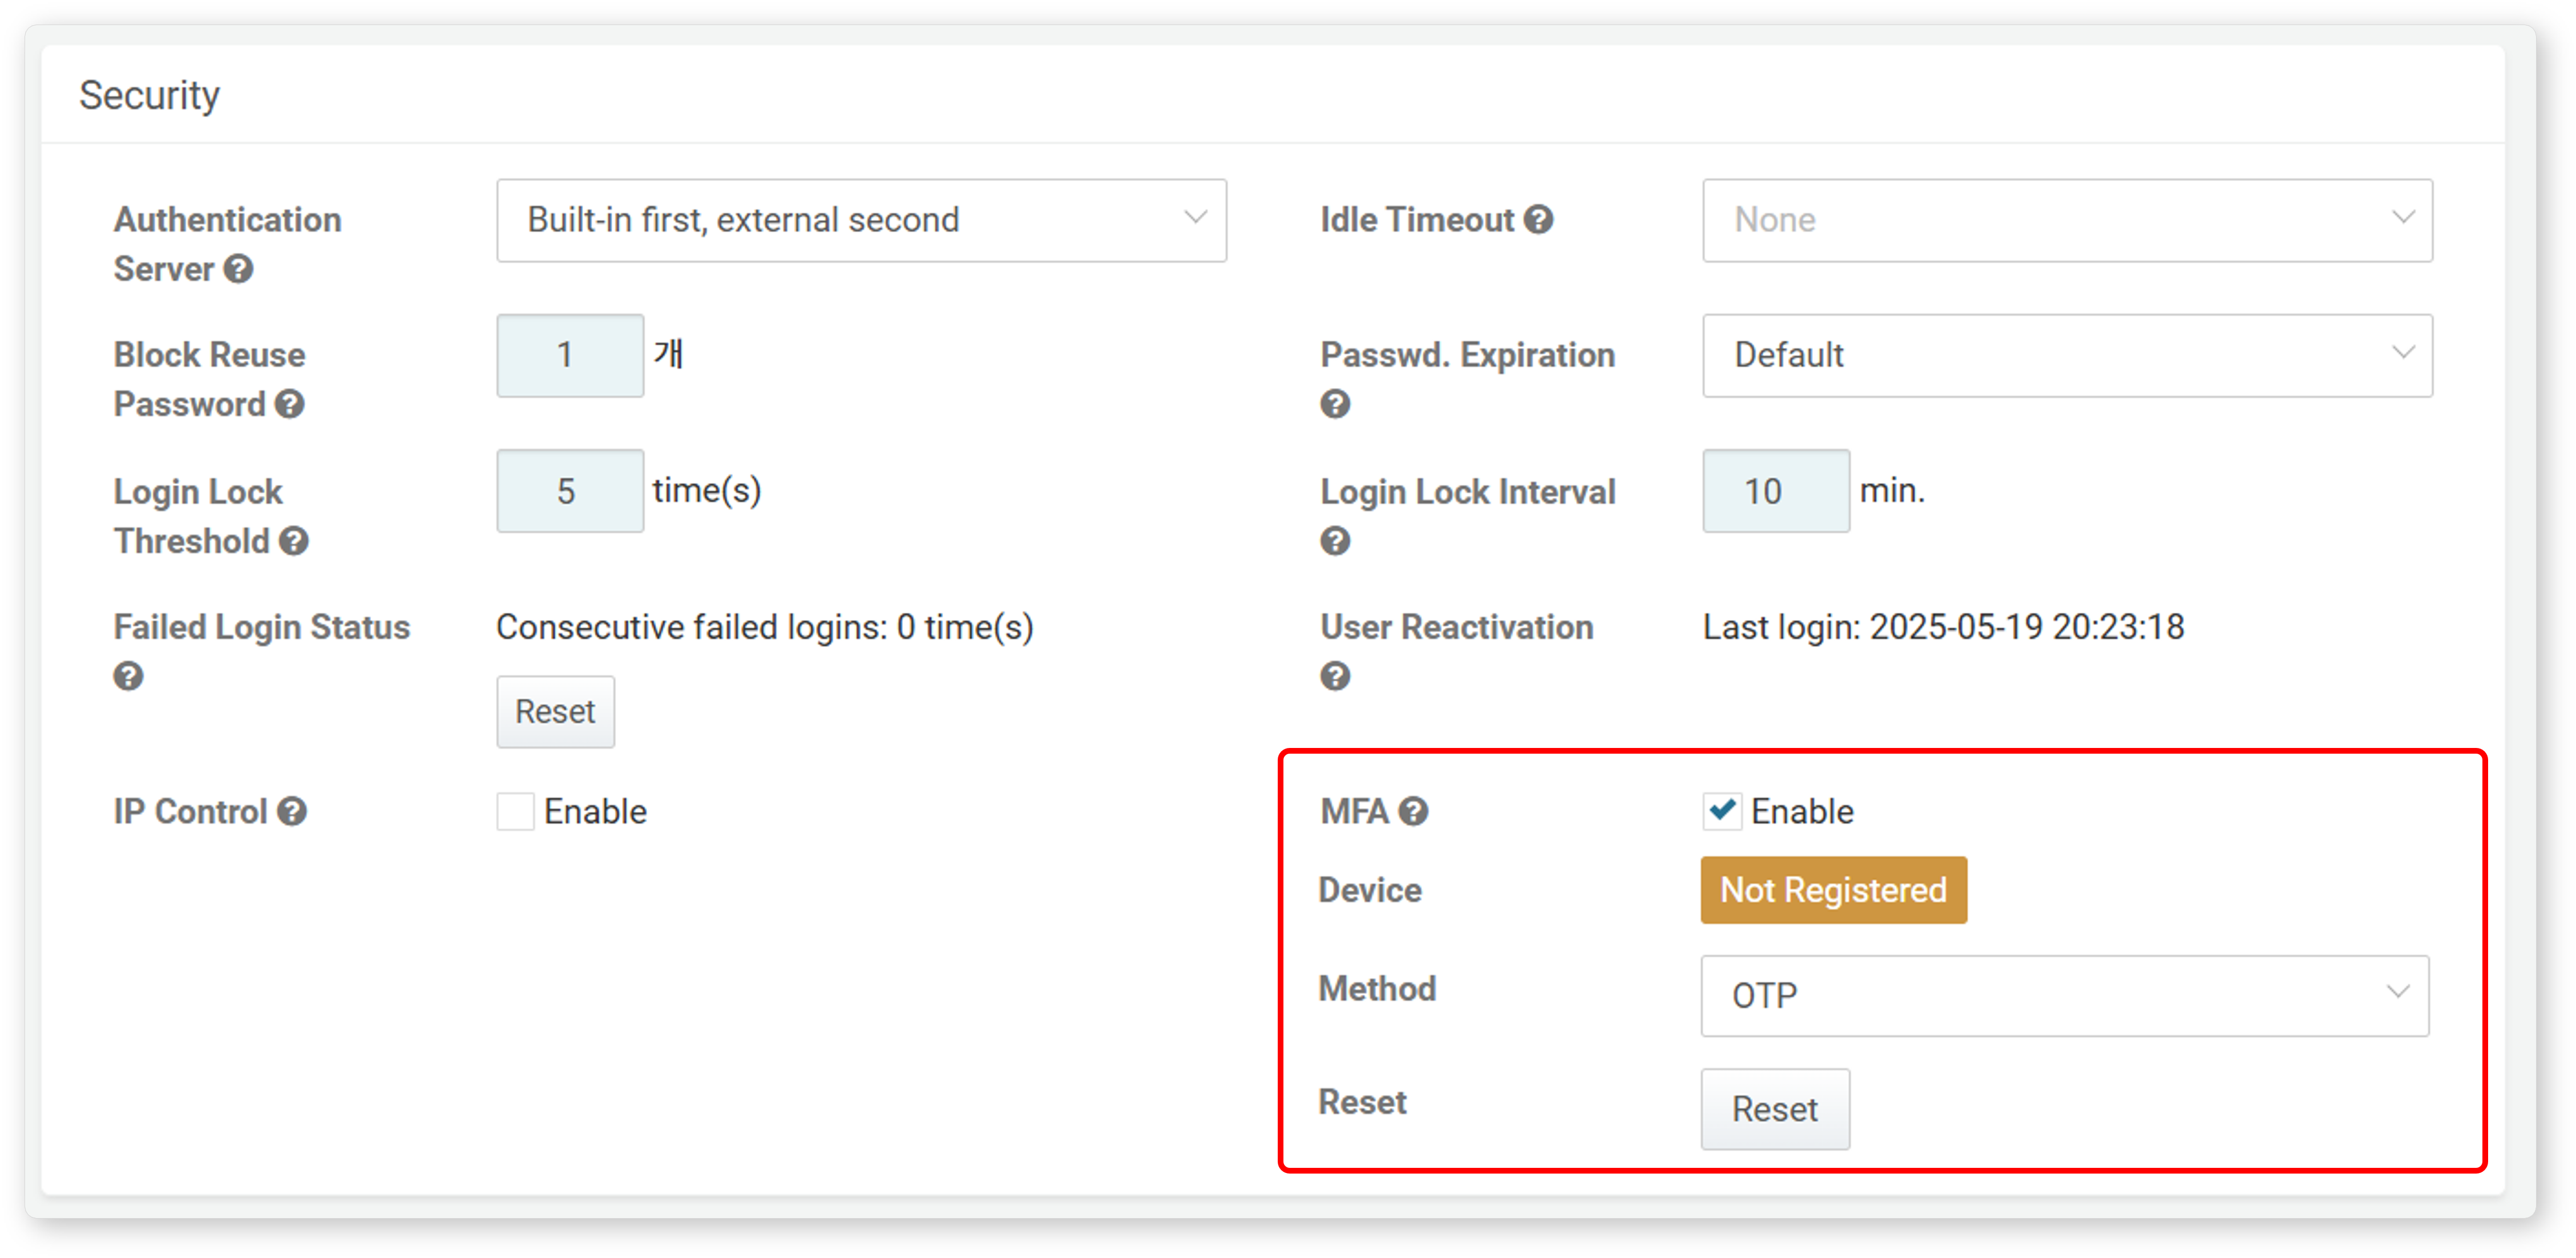Click the MFA help icon
Viewport: 2576px width, 1258px height.
tap(1413, 811)
